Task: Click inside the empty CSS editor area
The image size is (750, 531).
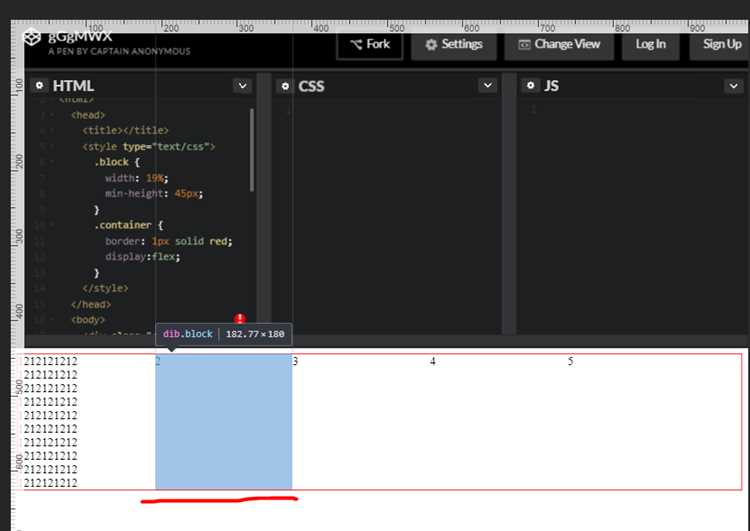Action: tap(387, 215)
